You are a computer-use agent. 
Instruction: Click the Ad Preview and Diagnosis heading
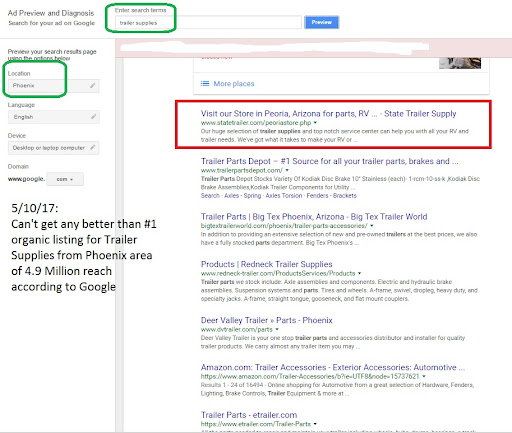click(51, 13)
